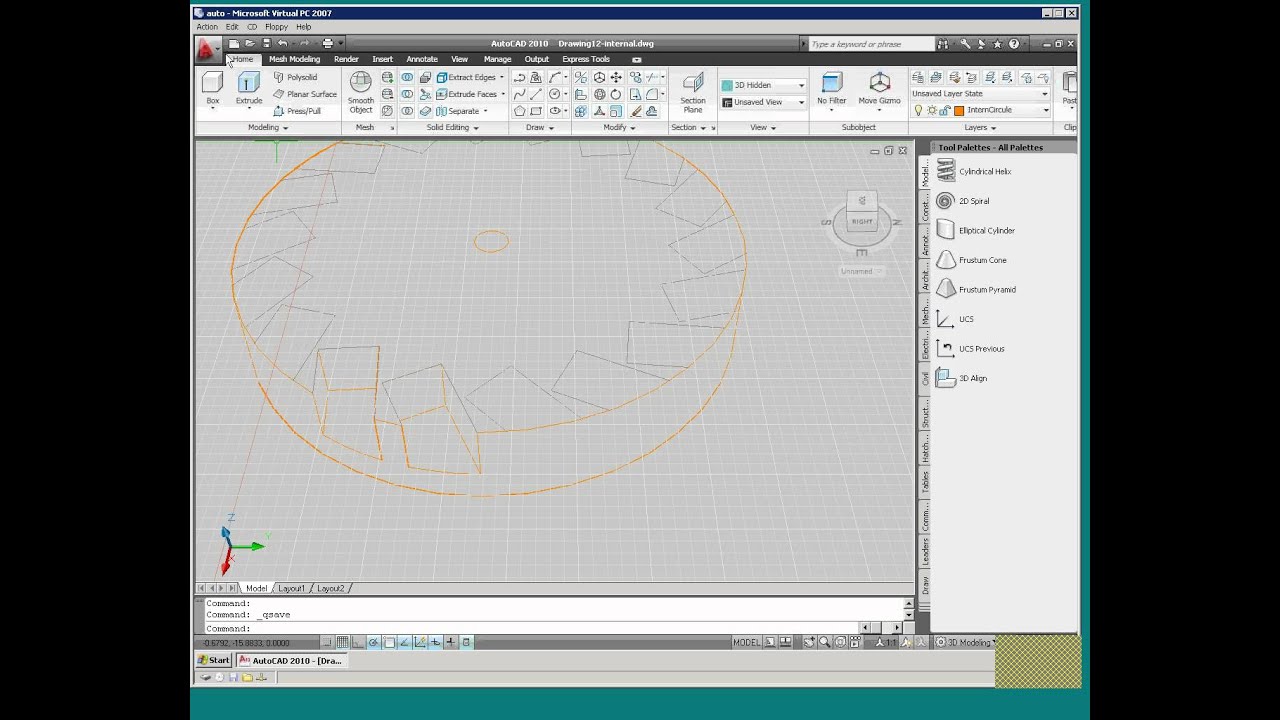Click the AutoCAD 2010 taskbar button

point(291,660)
